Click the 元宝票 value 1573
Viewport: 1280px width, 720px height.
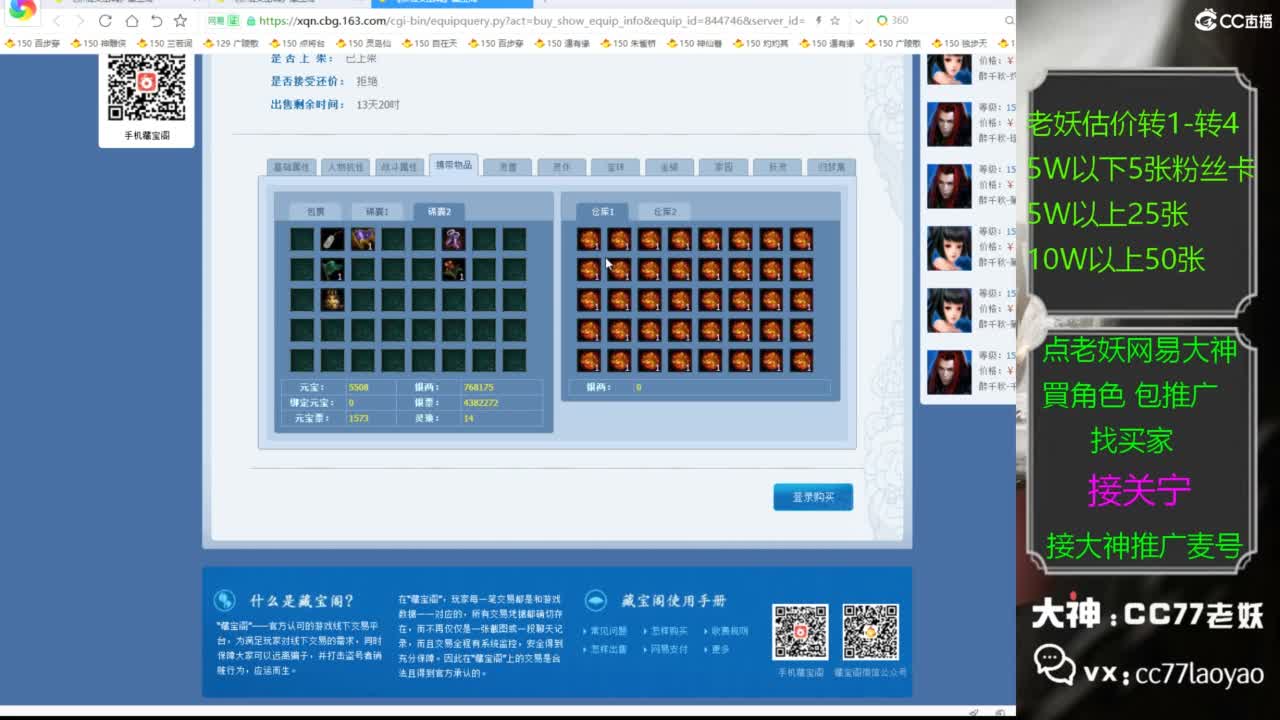point(358,418)
